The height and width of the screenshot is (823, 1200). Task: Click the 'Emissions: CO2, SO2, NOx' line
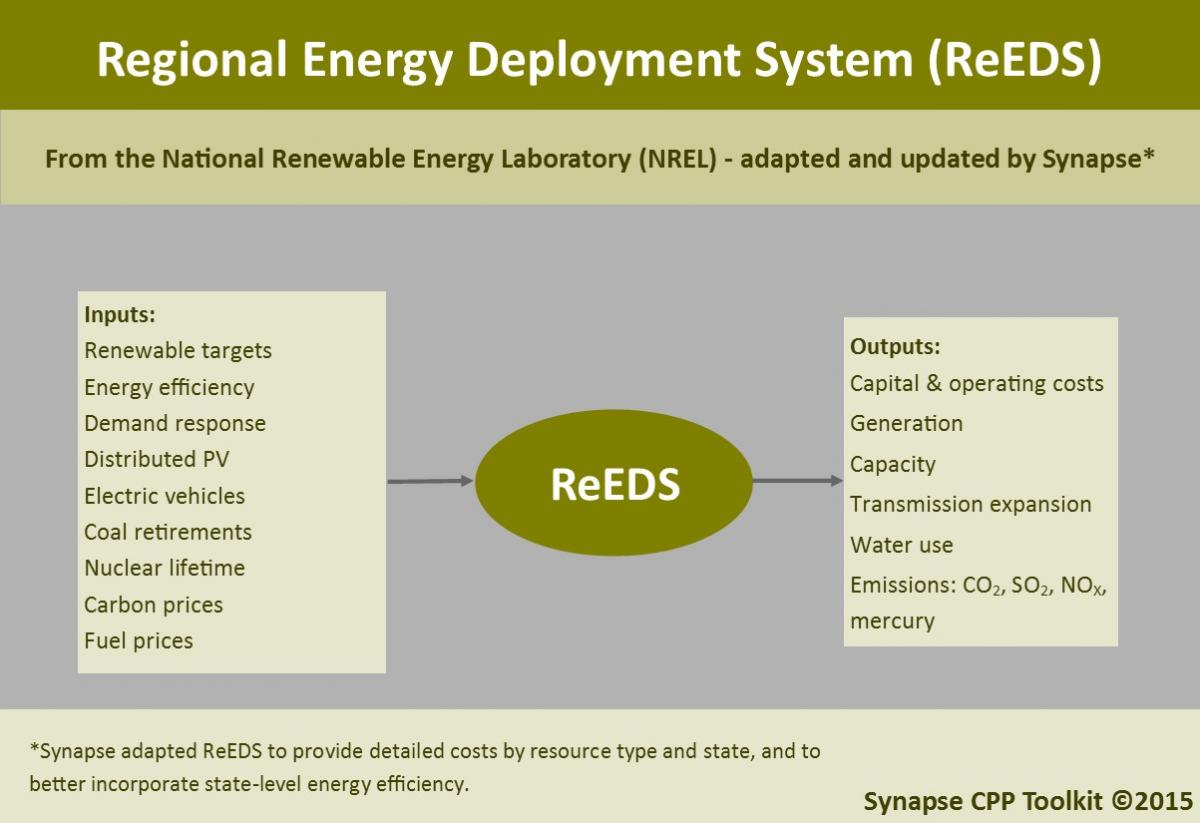pyautogui.click(x=979, y=586)
